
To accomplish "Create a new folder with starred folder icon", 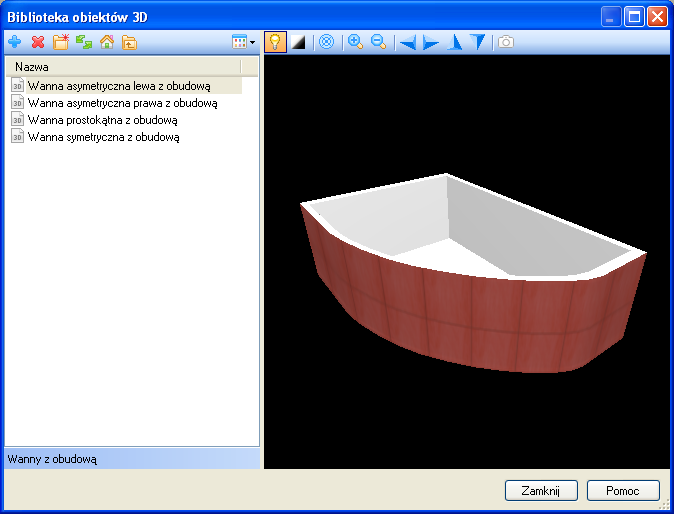I will [x=61, y=42].
